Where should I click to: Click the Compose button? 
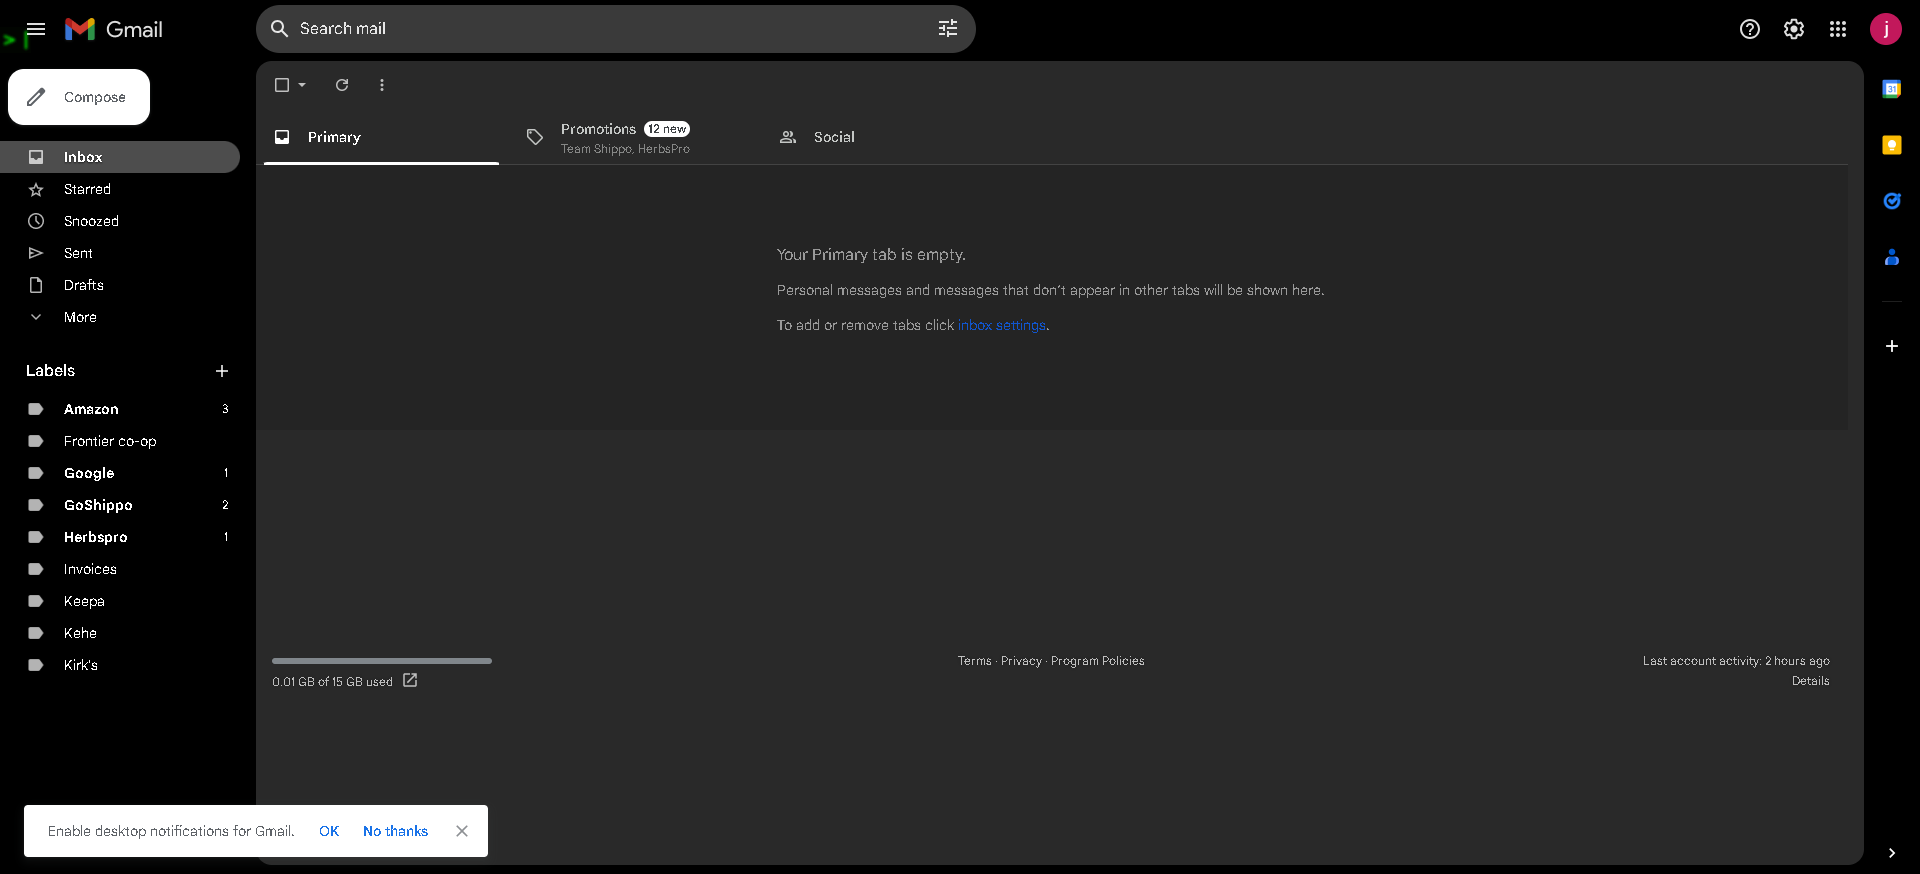(x=79, y=97)
